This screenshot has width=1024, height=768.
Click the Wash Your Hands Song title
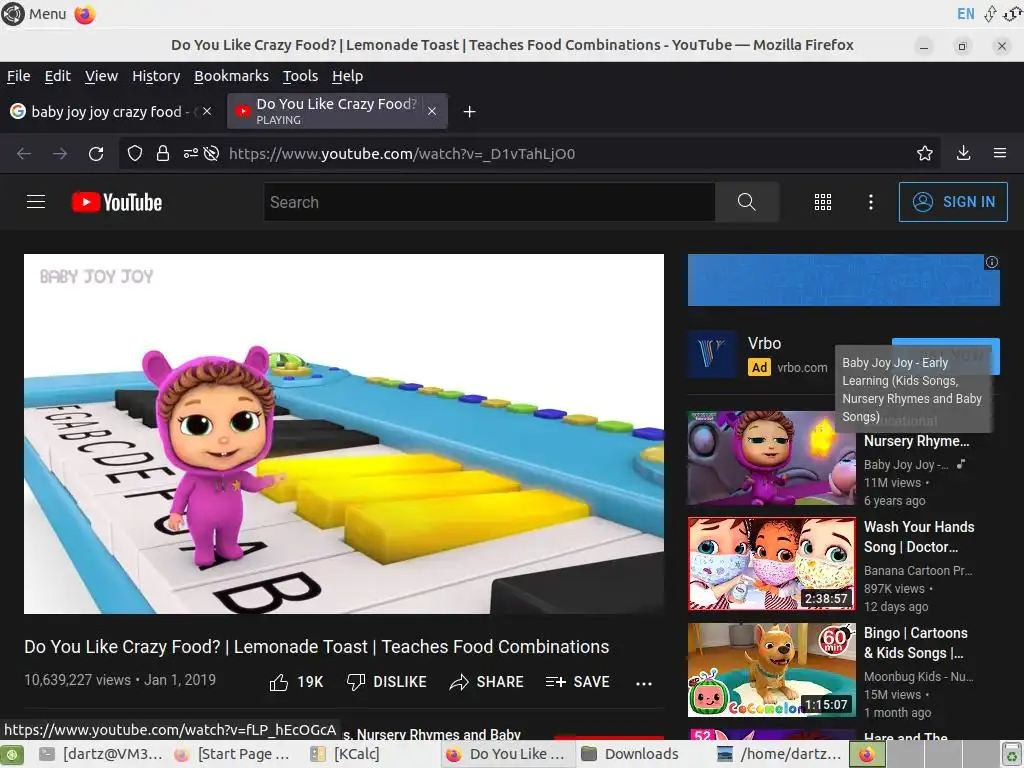coord(919,537)
